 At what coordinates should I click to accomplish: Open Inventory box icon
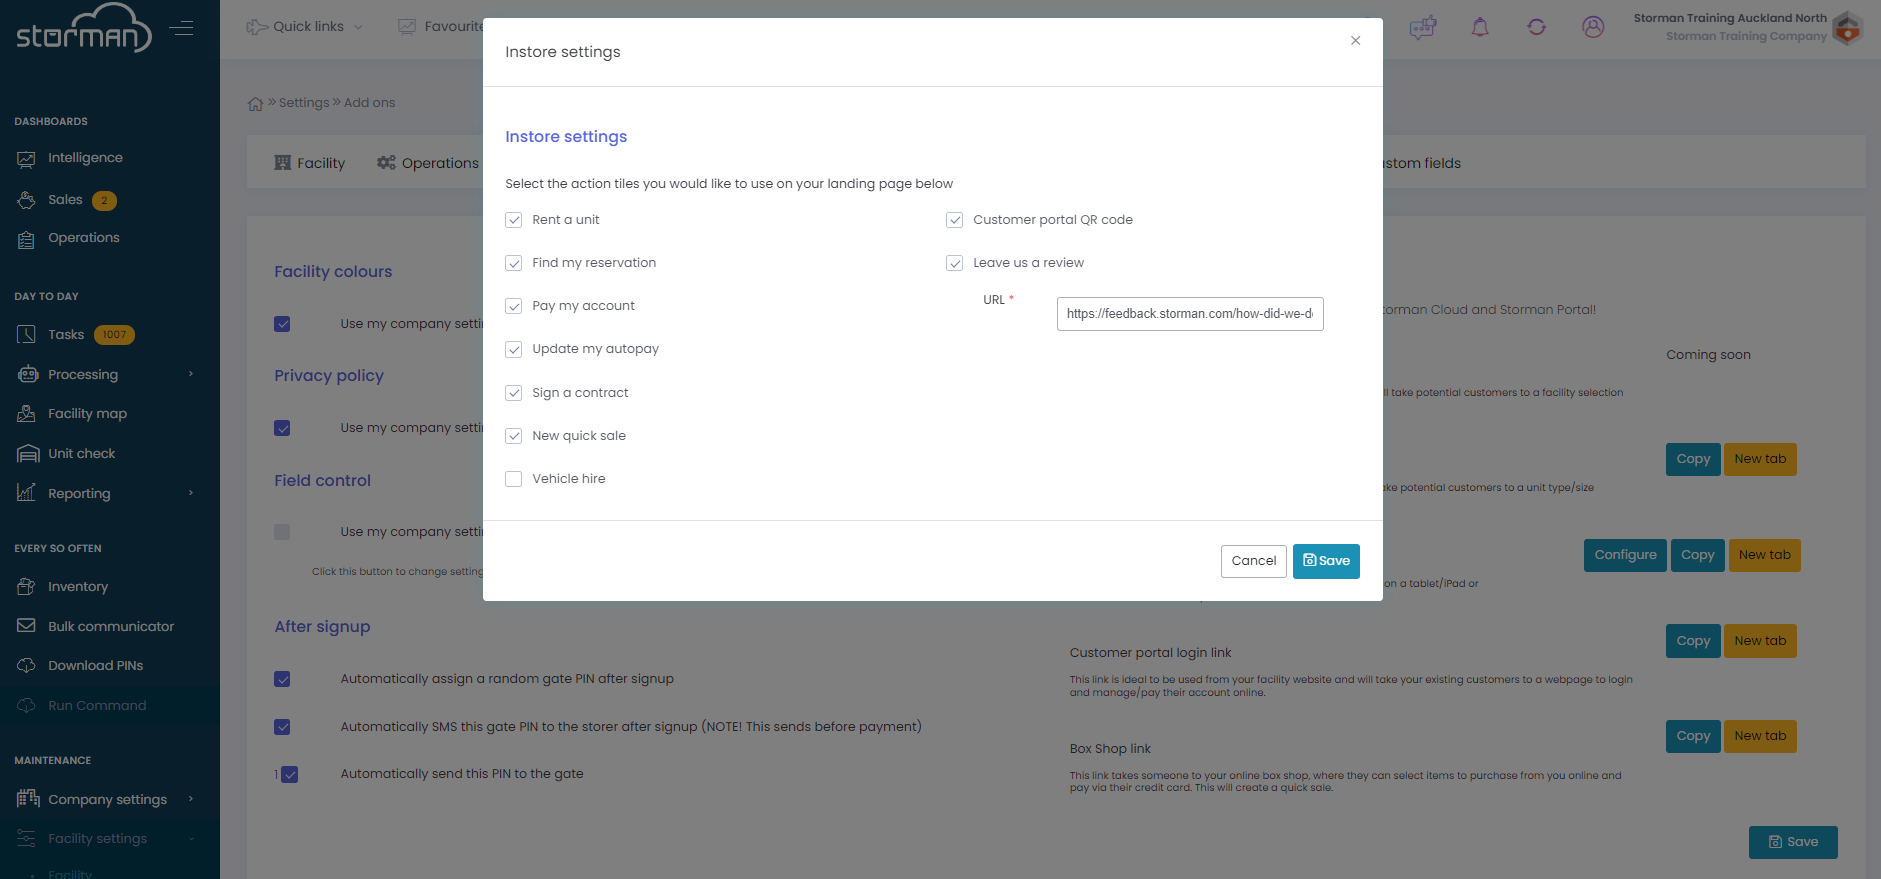(x=27, y=587)
